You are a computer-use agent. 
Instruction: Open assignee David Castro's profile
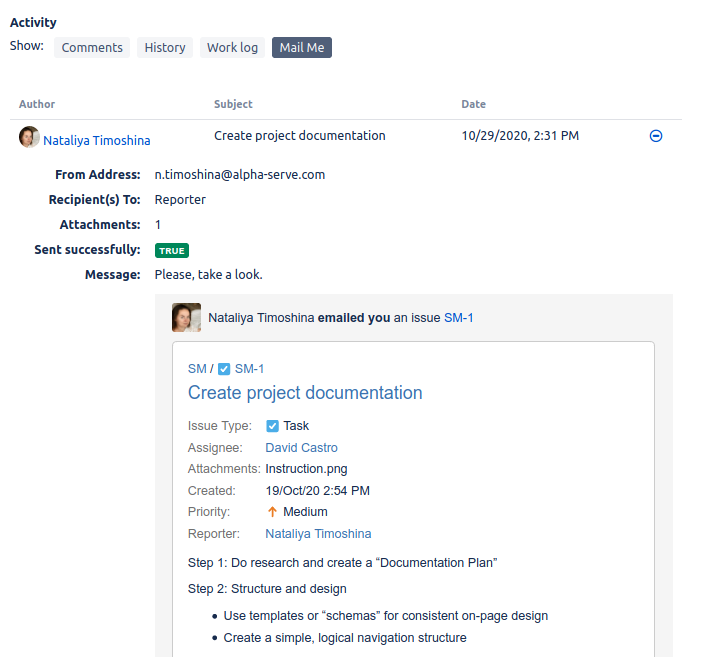pos(301,448)
